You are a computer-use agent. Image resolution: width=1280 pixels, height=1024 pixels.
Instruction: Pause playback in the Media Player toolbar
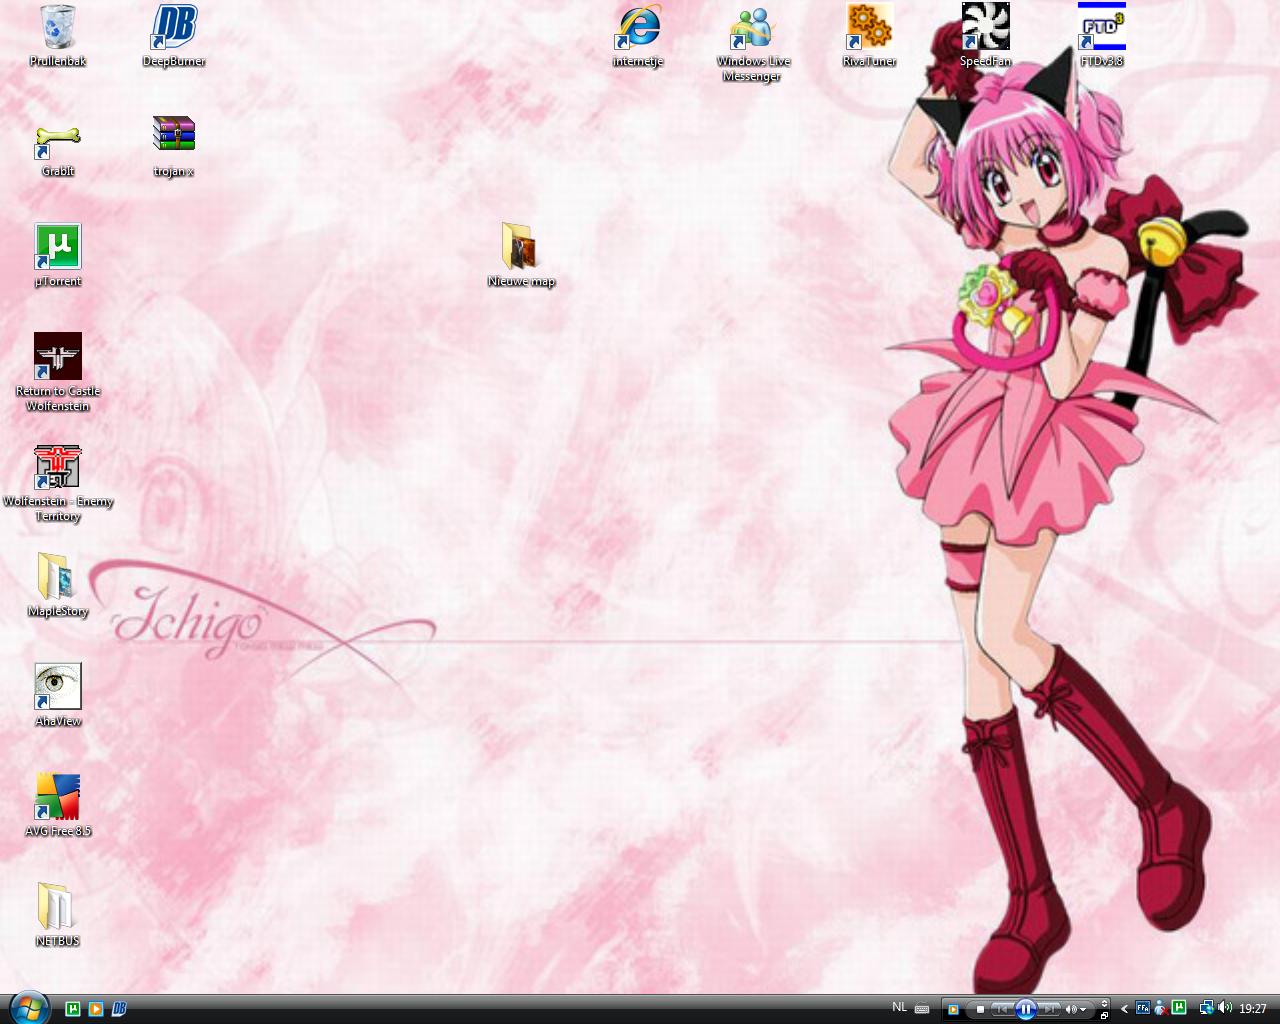1026,1009
